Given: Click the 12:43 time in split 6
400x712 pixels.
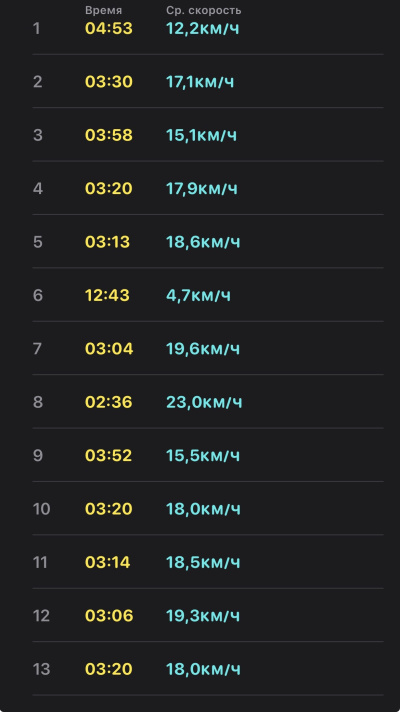Looking at the screenshot, I should pyautogui.click(x=107, y=296).
